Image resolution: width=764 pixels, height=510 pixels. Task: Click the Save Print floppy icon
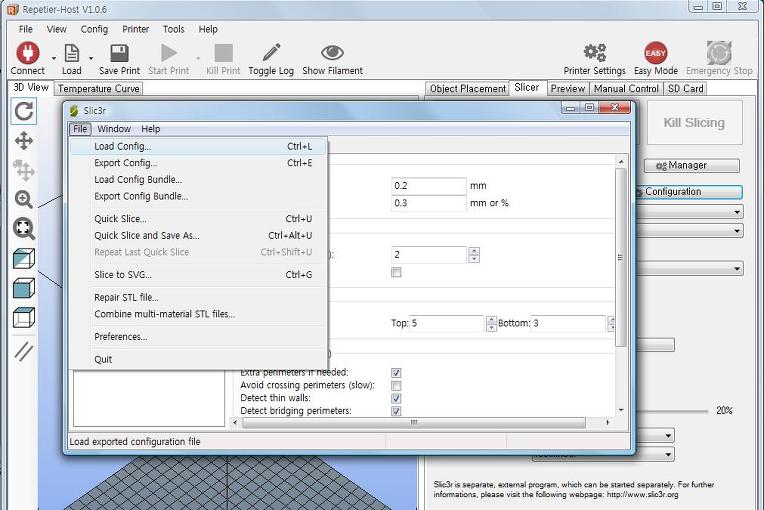119,53
